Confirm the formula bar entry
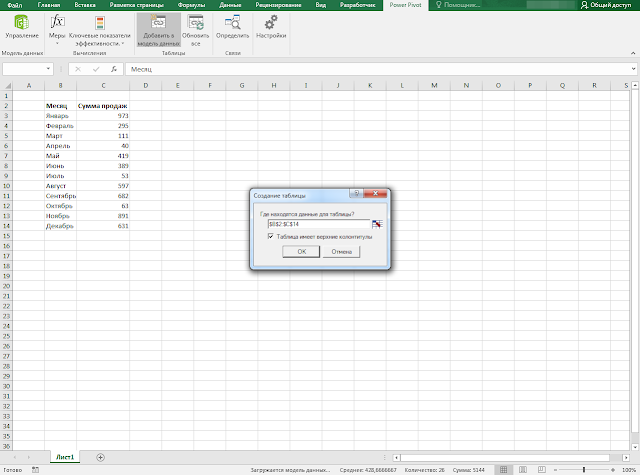This screenshot has height=475, width=640. [x=96, y=69]
